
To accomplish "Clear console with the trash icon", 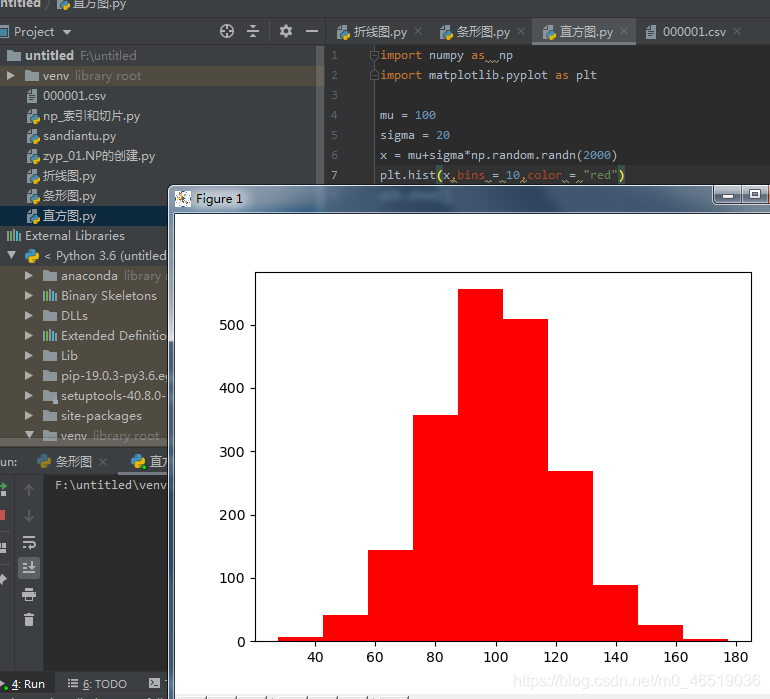I will [x=29, y=620].
